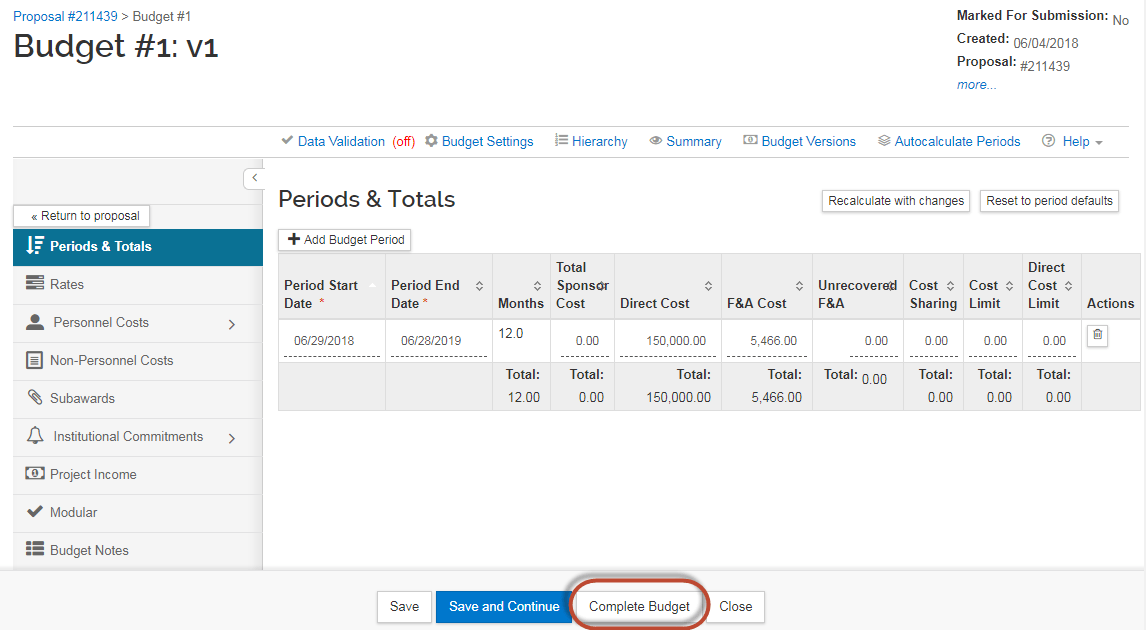The width and height of the screenshot is (1146, 630).
Task: Click Reset to period defaults button
Action: (1050, 201)
